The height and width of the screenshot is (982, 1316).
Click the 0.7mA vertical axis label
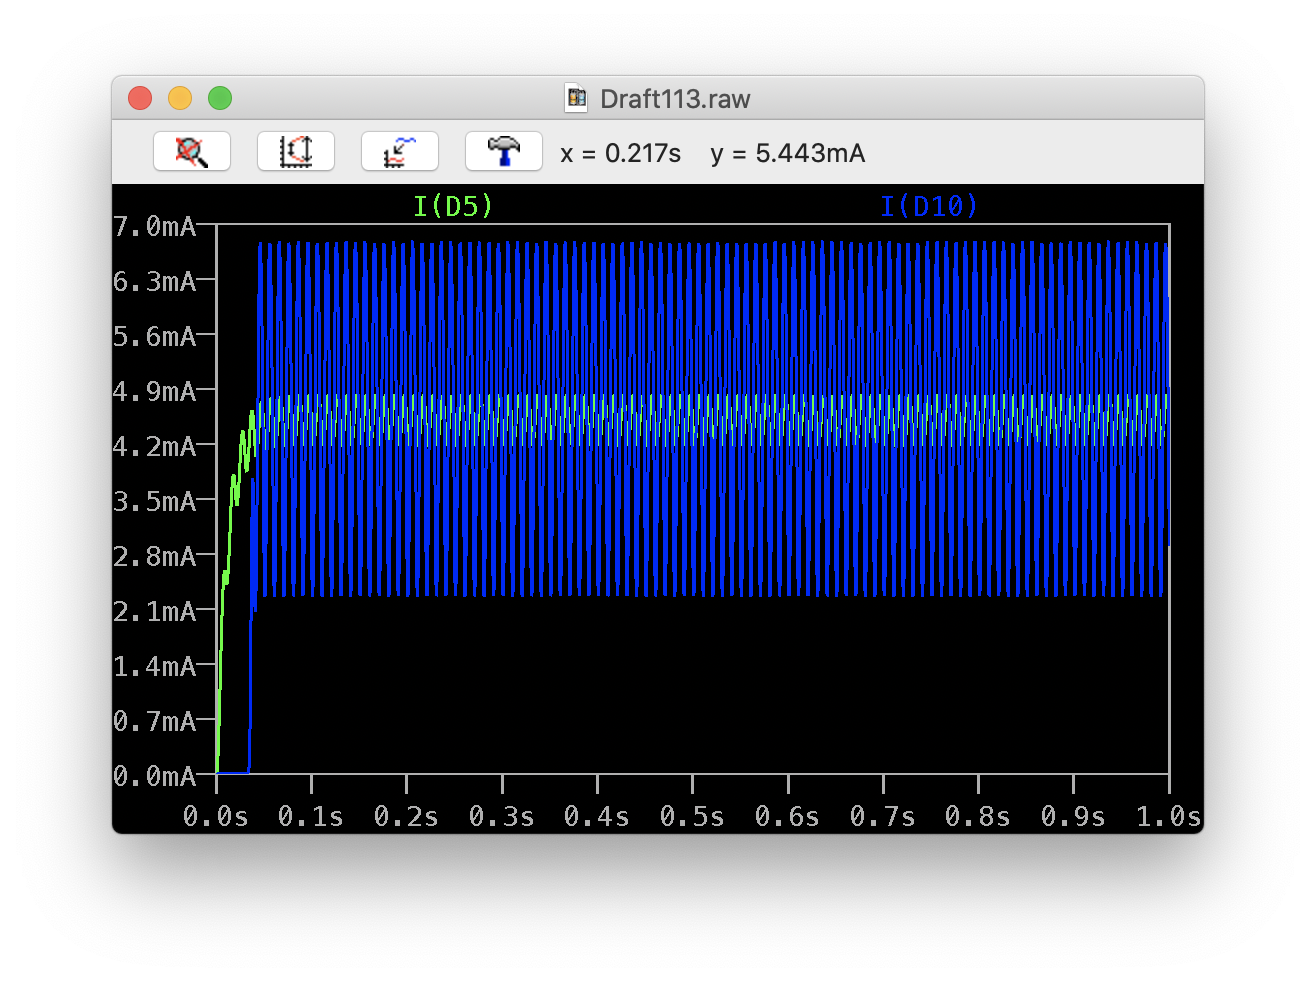[x=155, y=722]
